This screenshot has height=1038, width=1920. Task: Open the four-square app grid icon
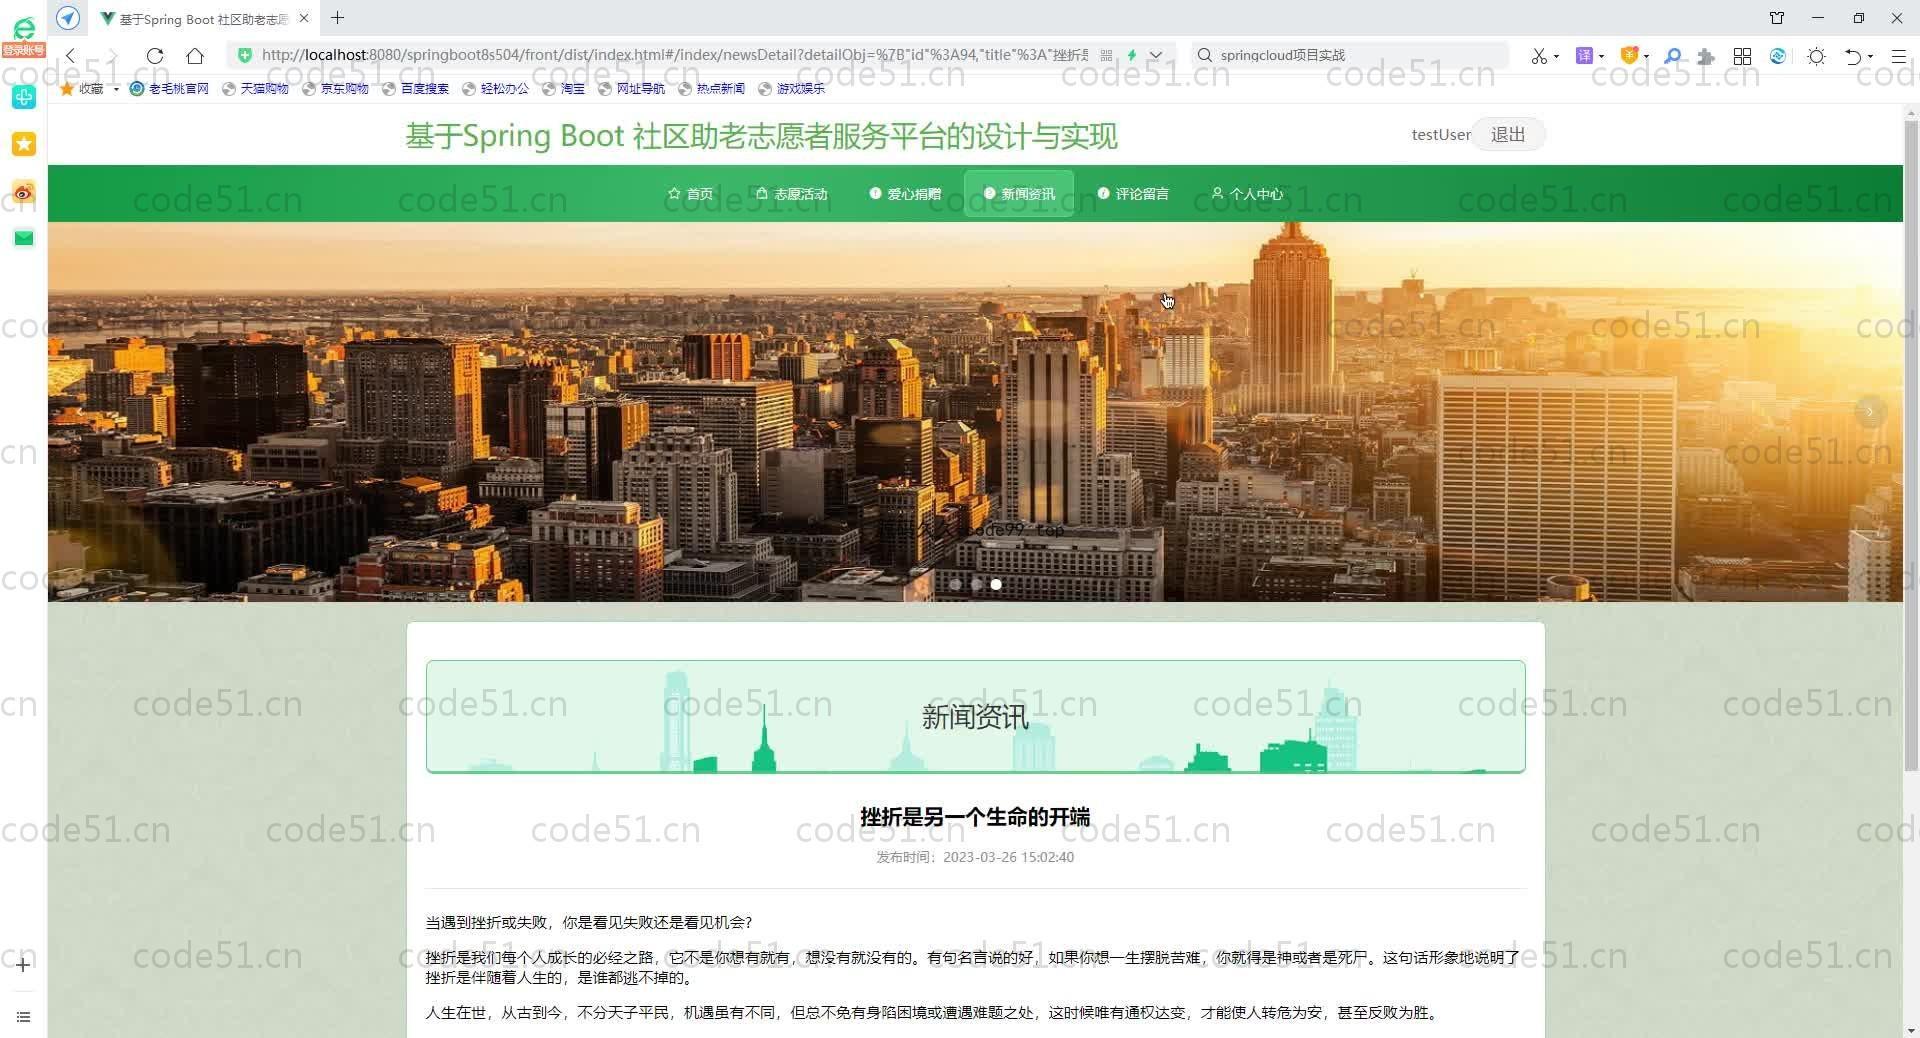(1742, 56)
